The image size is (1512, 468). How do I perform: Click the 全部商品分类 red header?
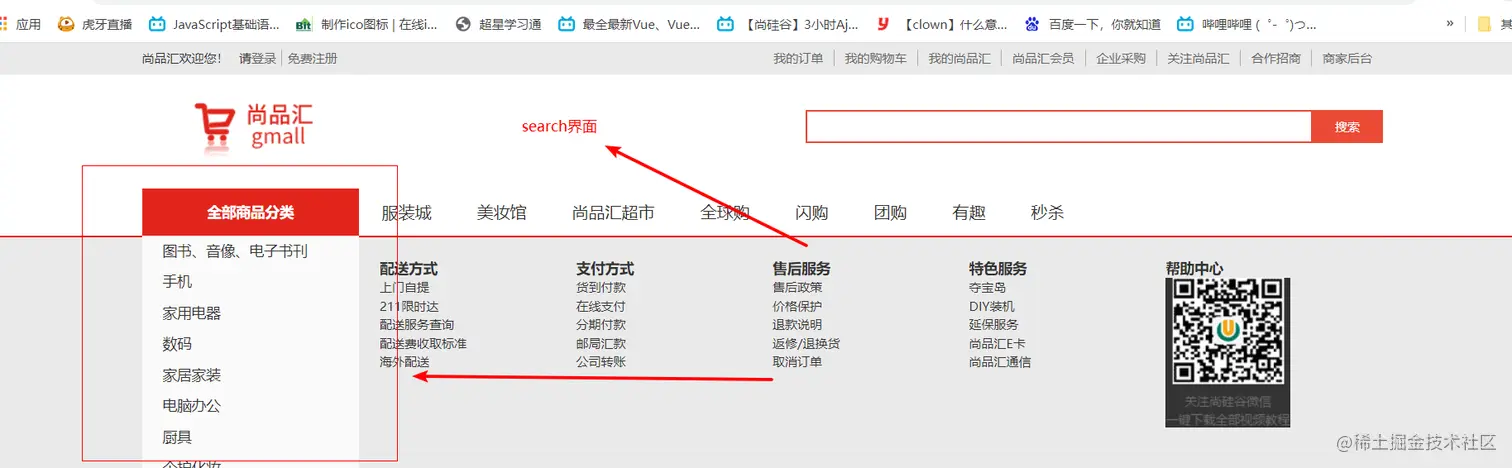click(250, 212)
